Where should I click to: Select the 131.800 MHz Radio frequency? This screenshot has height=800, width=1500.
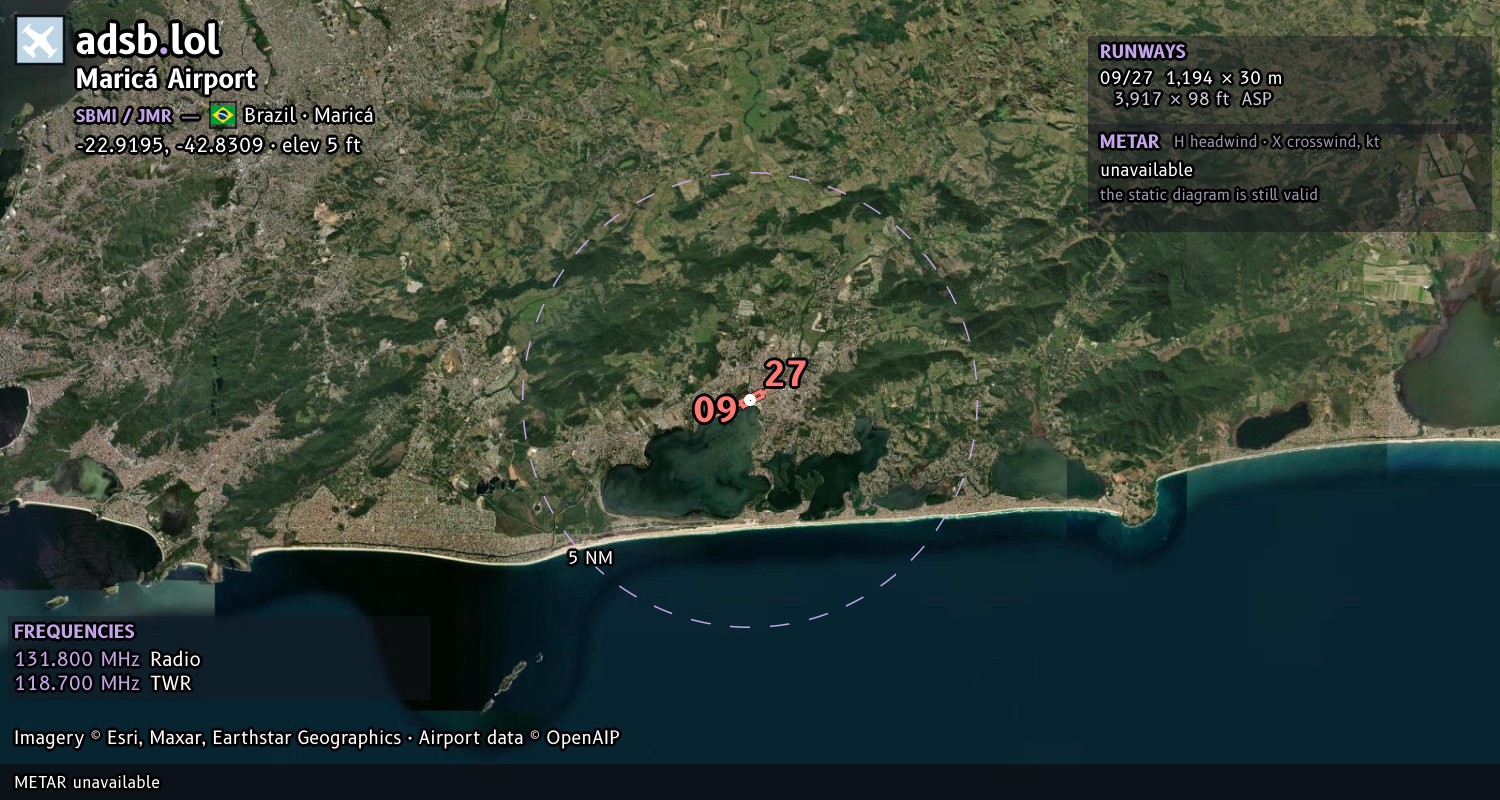[x=107, y=659]
